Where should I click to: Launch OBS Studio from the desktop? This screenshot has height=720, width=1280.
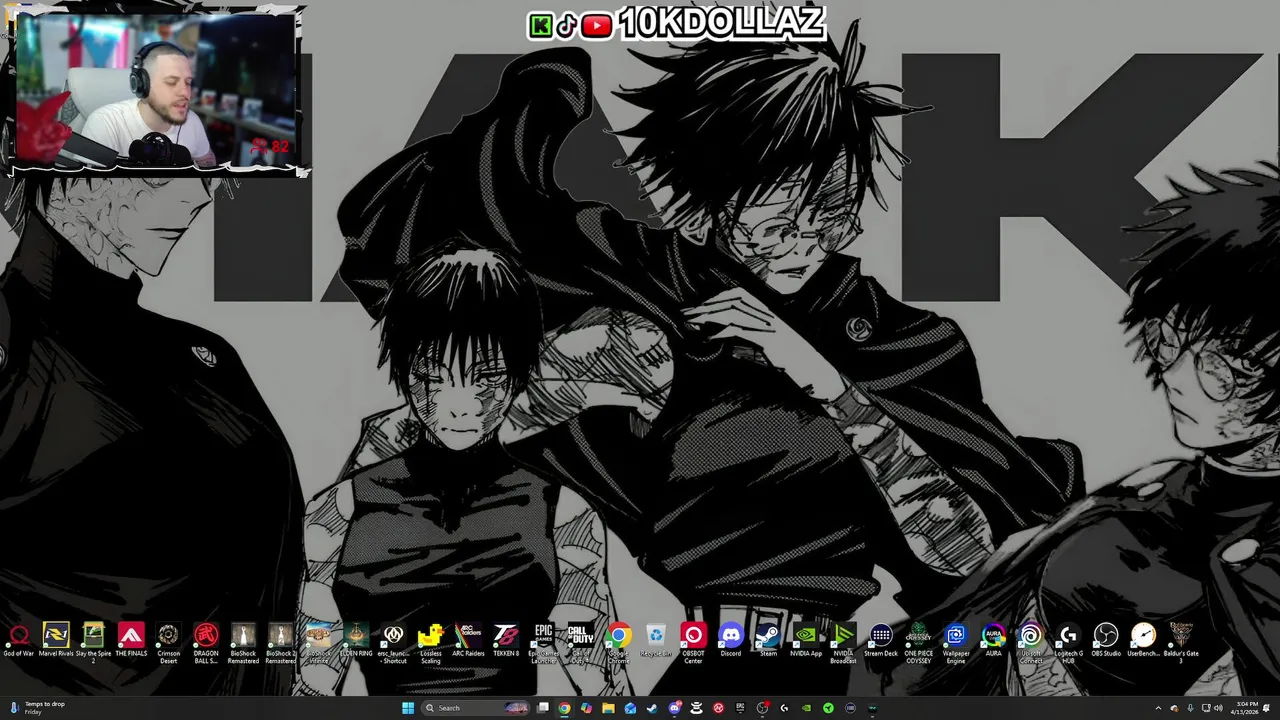(x=1106, y=640)
